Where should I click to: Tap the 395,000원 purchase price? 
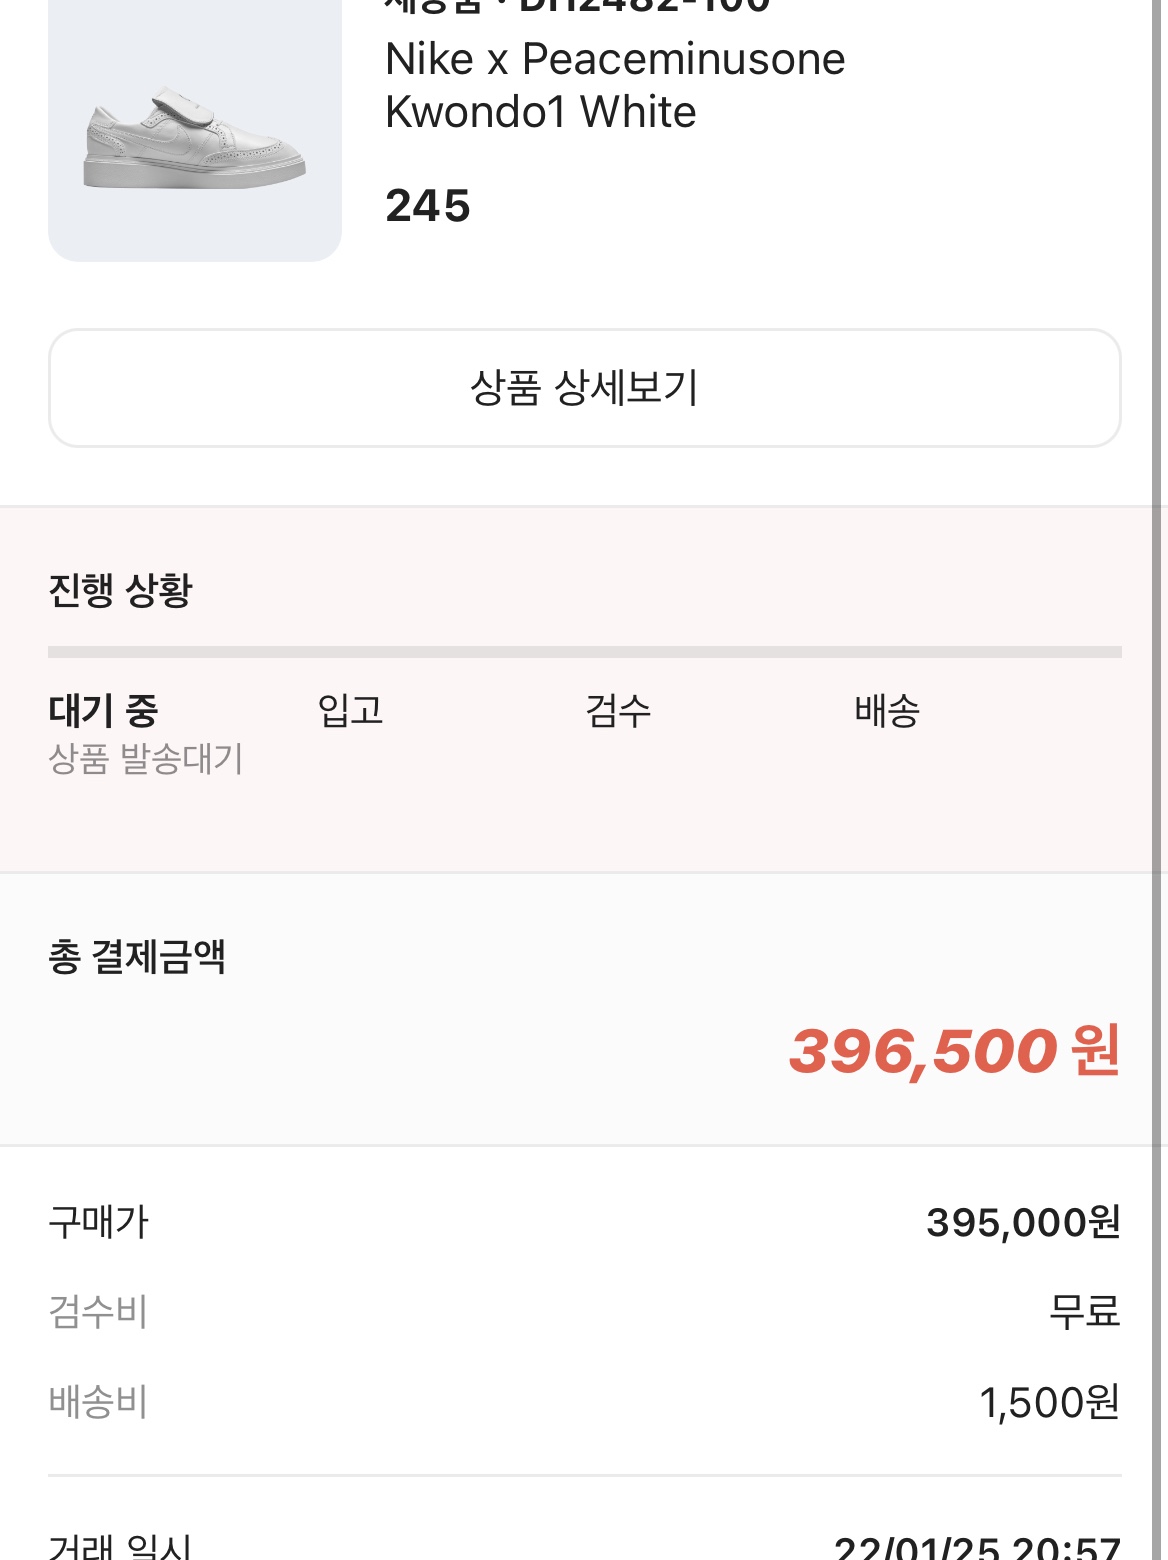[1024, 1222]
